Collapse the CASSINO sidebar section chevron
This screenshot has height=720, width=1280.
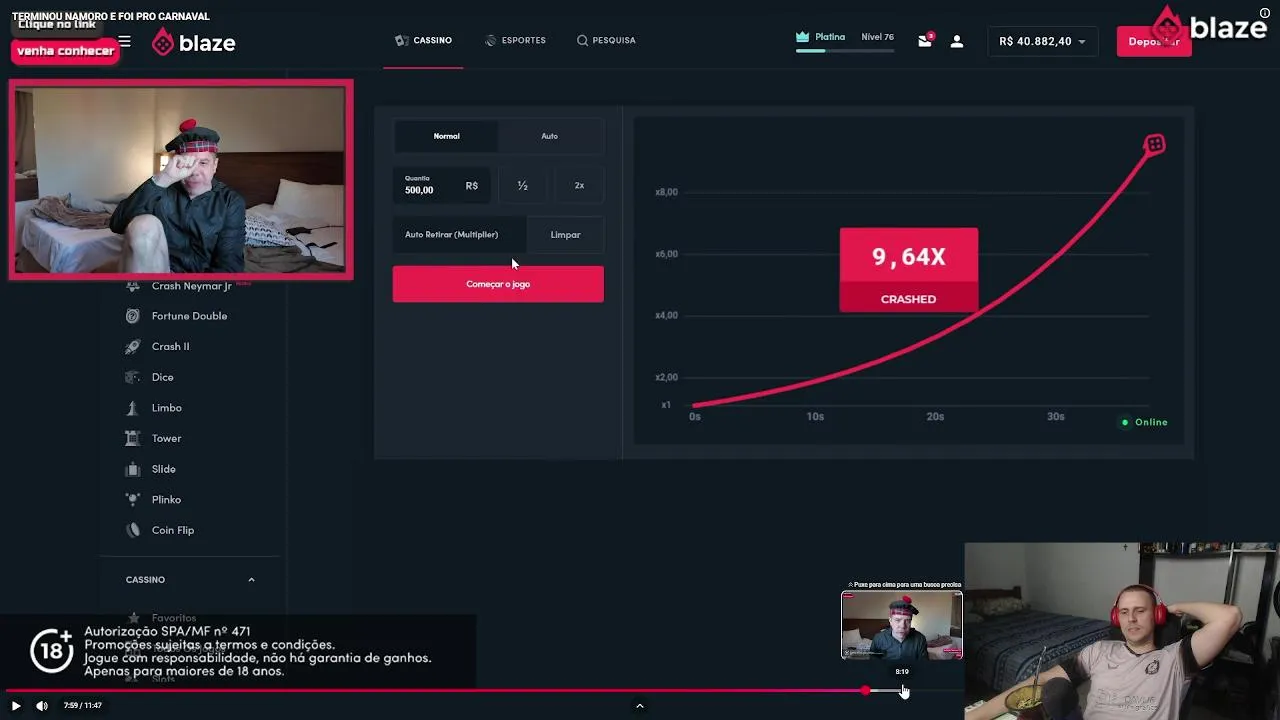(x=251, y=580)
